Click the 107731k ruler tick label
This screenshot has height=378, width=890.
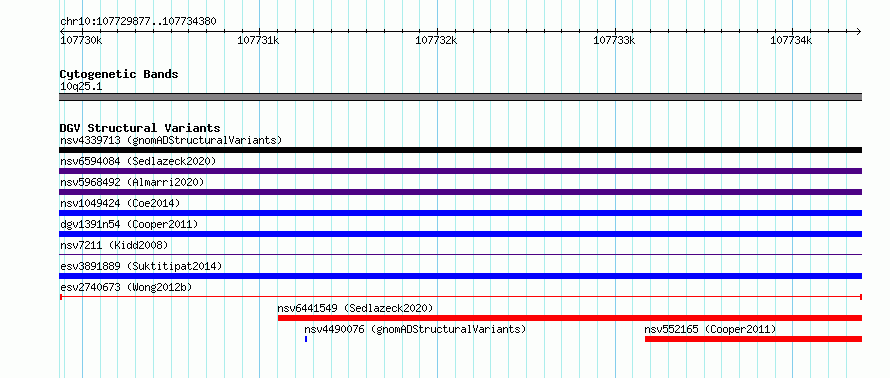(x=258, y=40)
